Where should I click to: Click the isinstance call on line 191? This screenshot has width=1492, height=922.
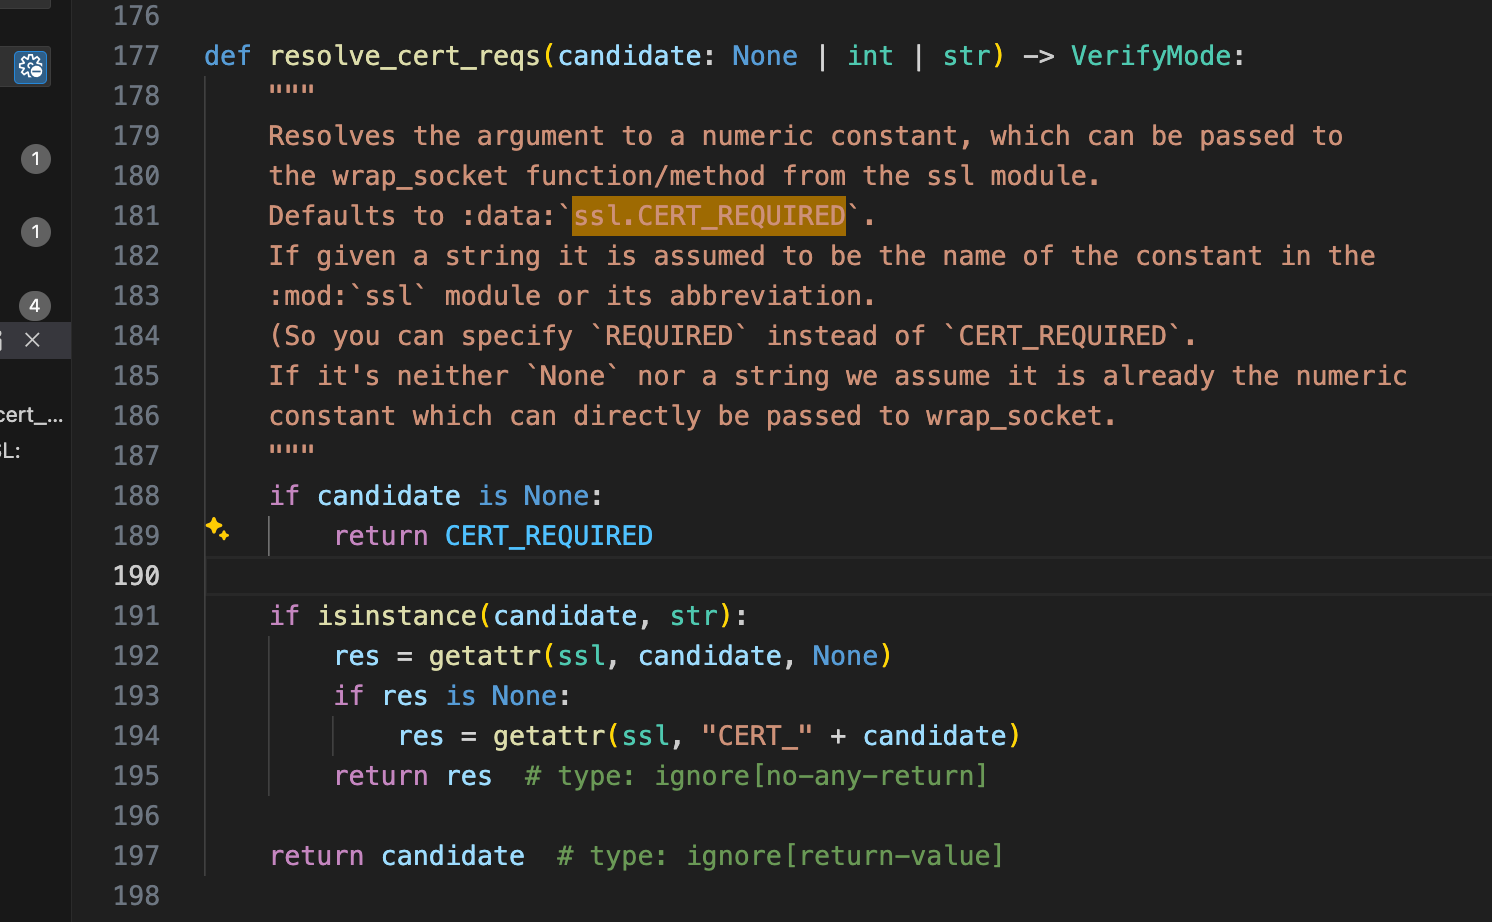(x=397, y=616)
